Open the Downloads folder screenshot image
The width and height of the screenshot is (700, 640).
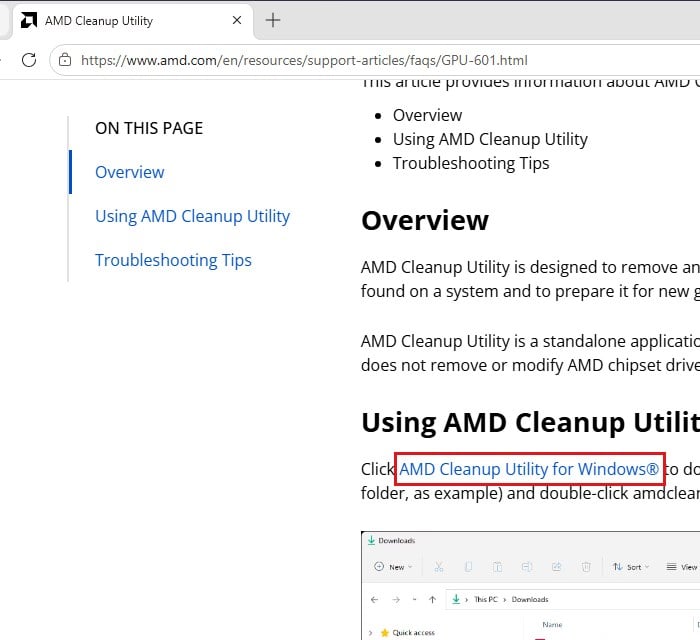530,586
